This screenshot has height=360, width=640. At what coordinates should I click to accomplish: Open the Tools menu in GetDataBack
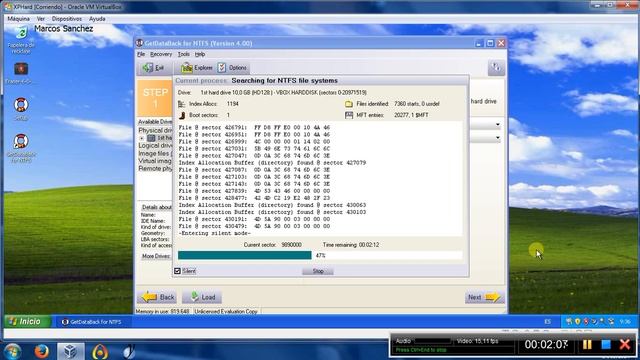click(x=183, y=54)
